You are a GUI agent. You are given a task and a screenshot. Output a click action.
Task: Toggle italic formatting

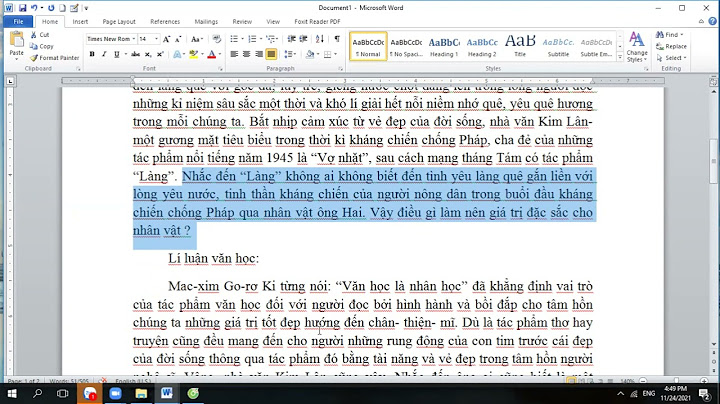104,54
